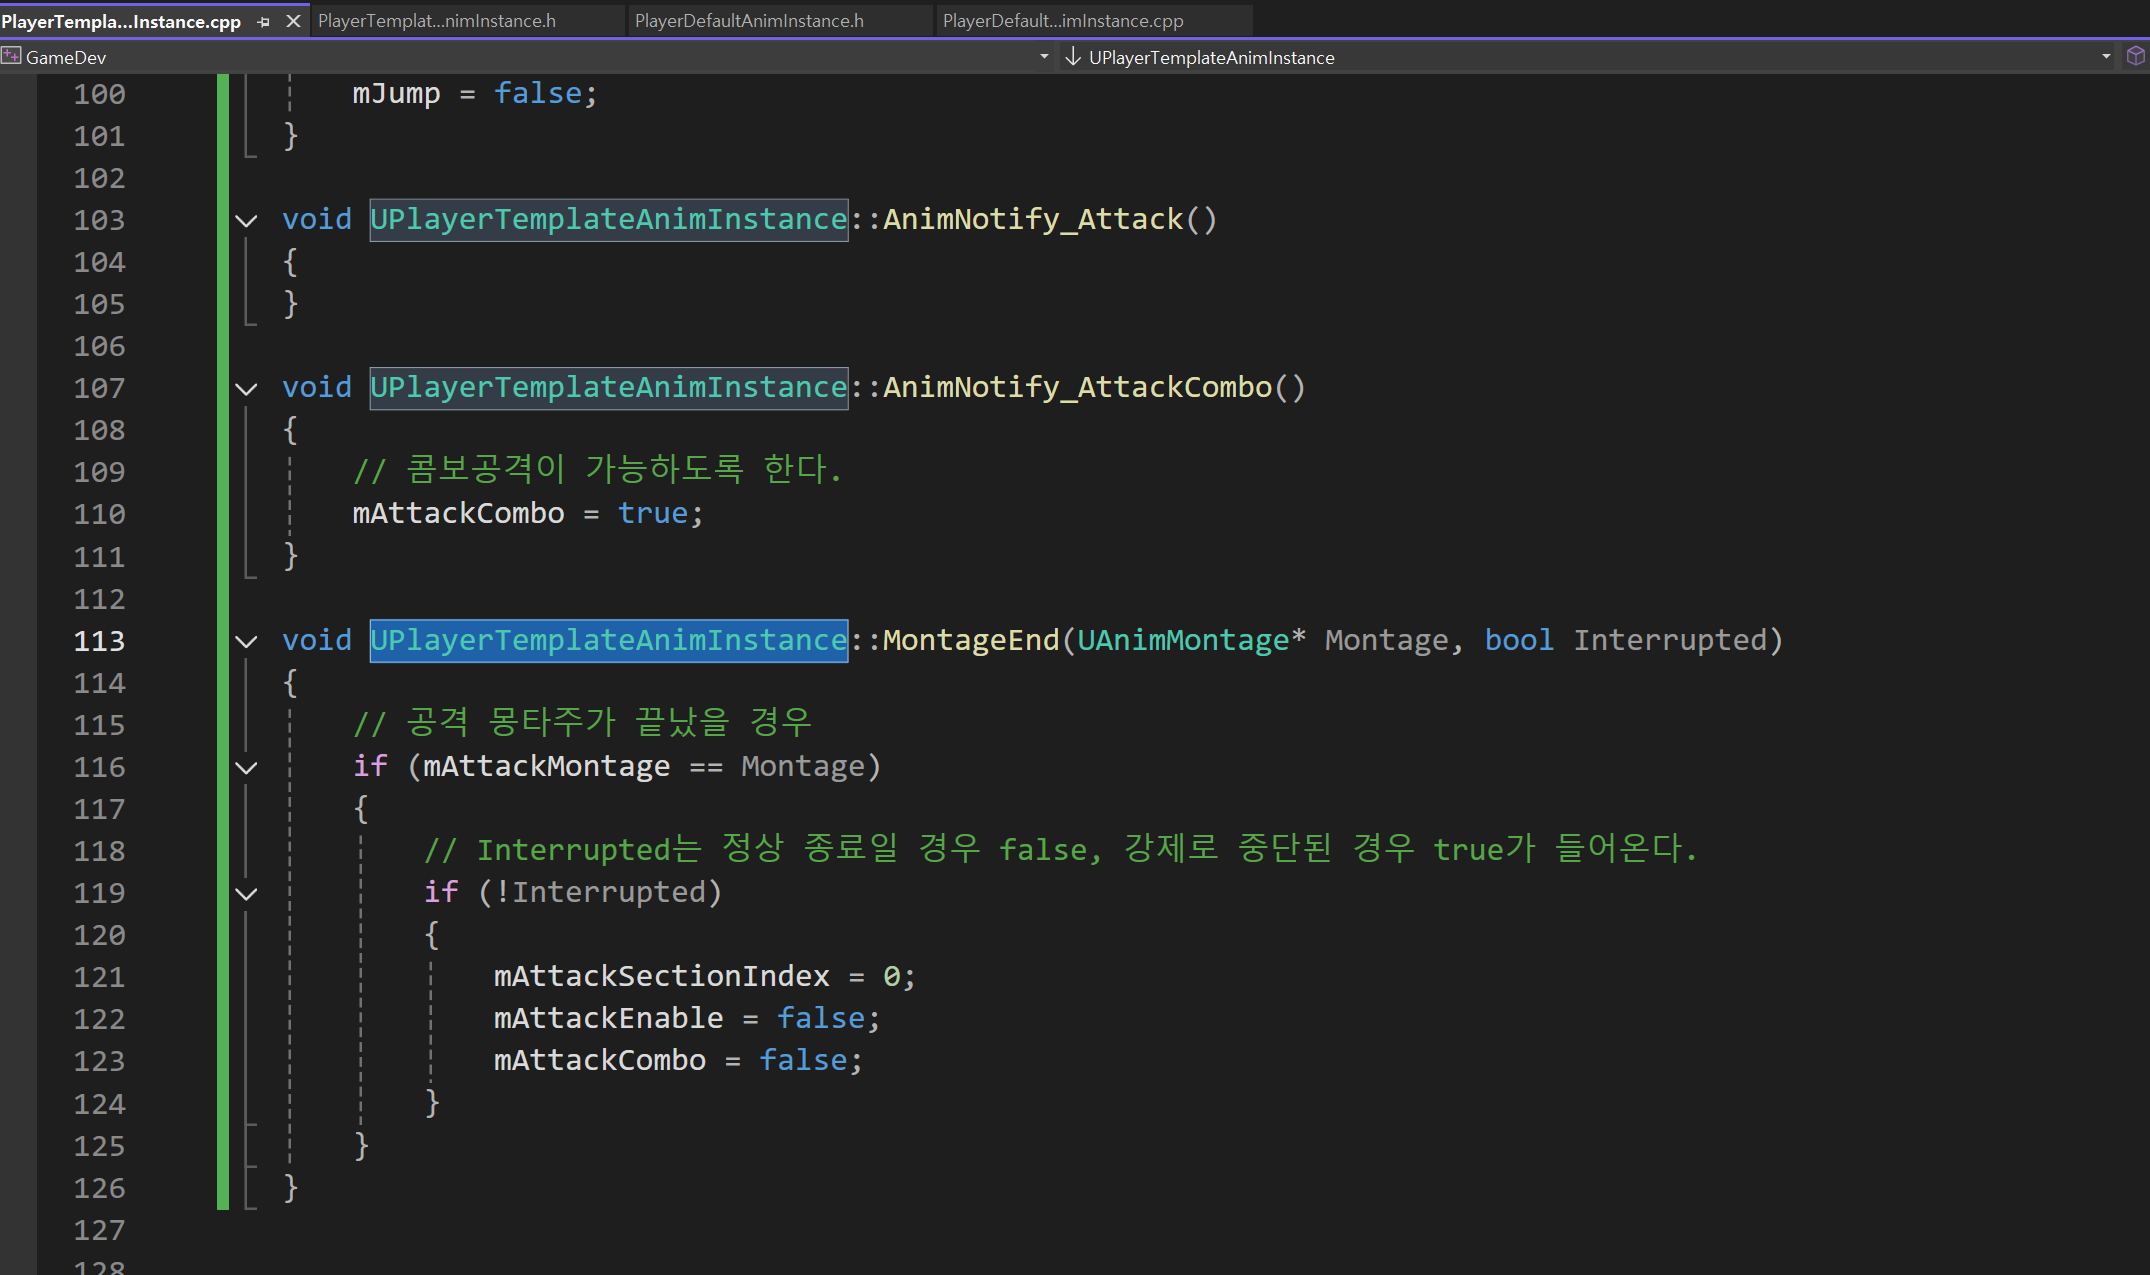Open the UPlayerTemplateAnimInstance class dropdown arrow

2106,57
